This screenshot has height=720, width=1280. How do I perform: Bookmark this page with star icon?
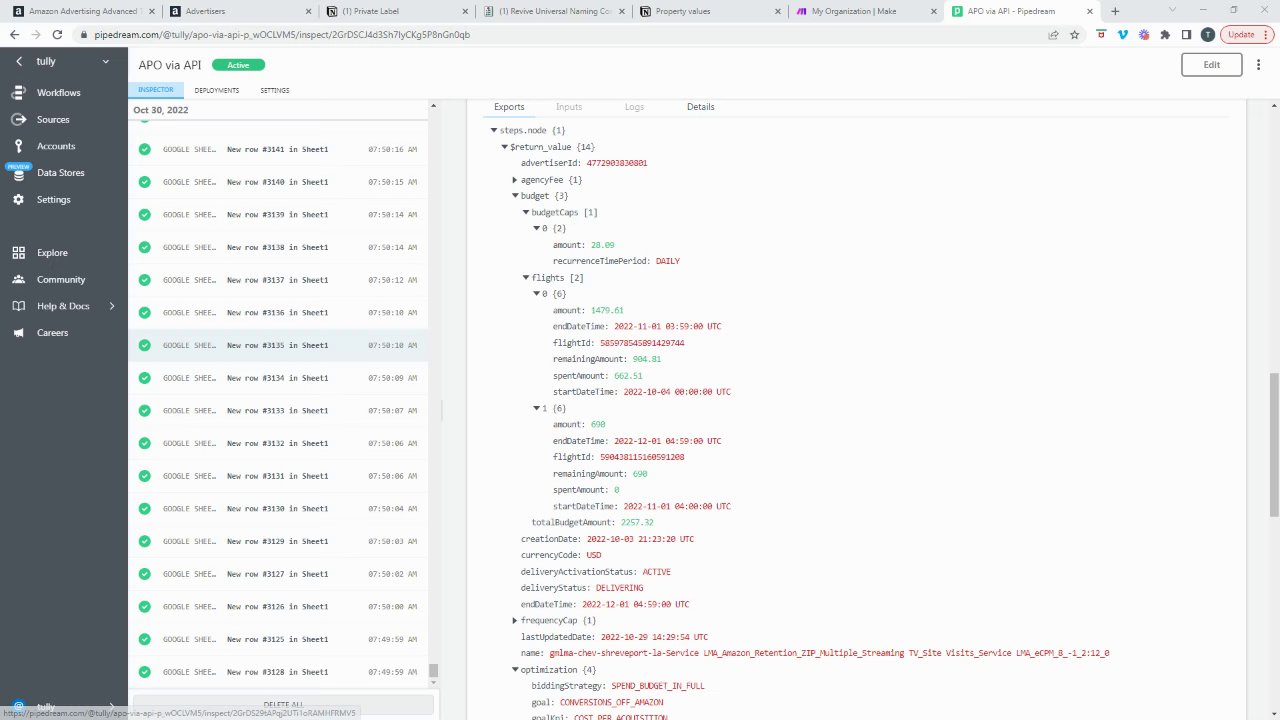pyautogui.click(x=1075, y=34)
